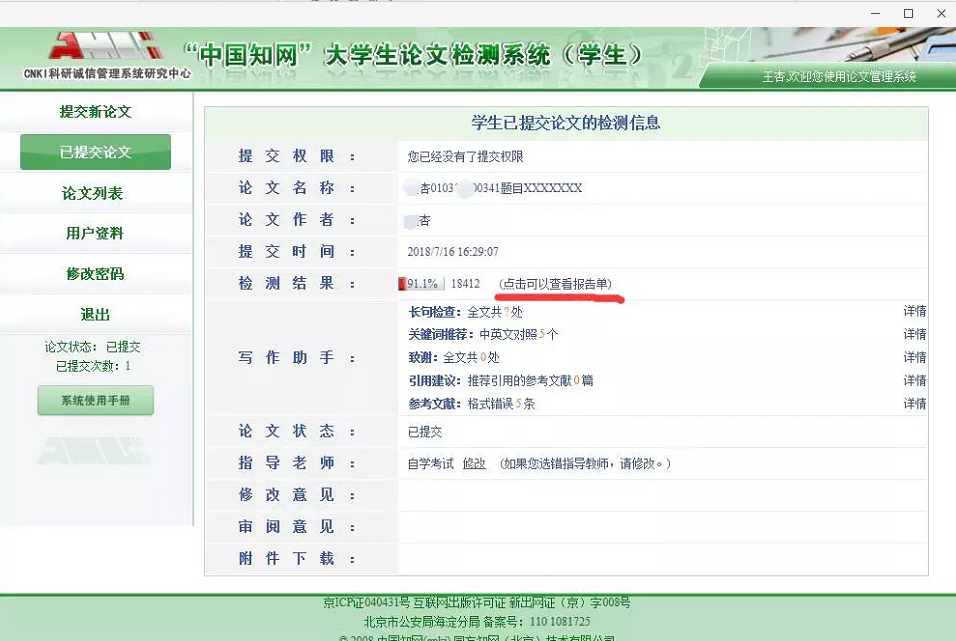Go to 论文列表 in the sidebar

(93, 193)
